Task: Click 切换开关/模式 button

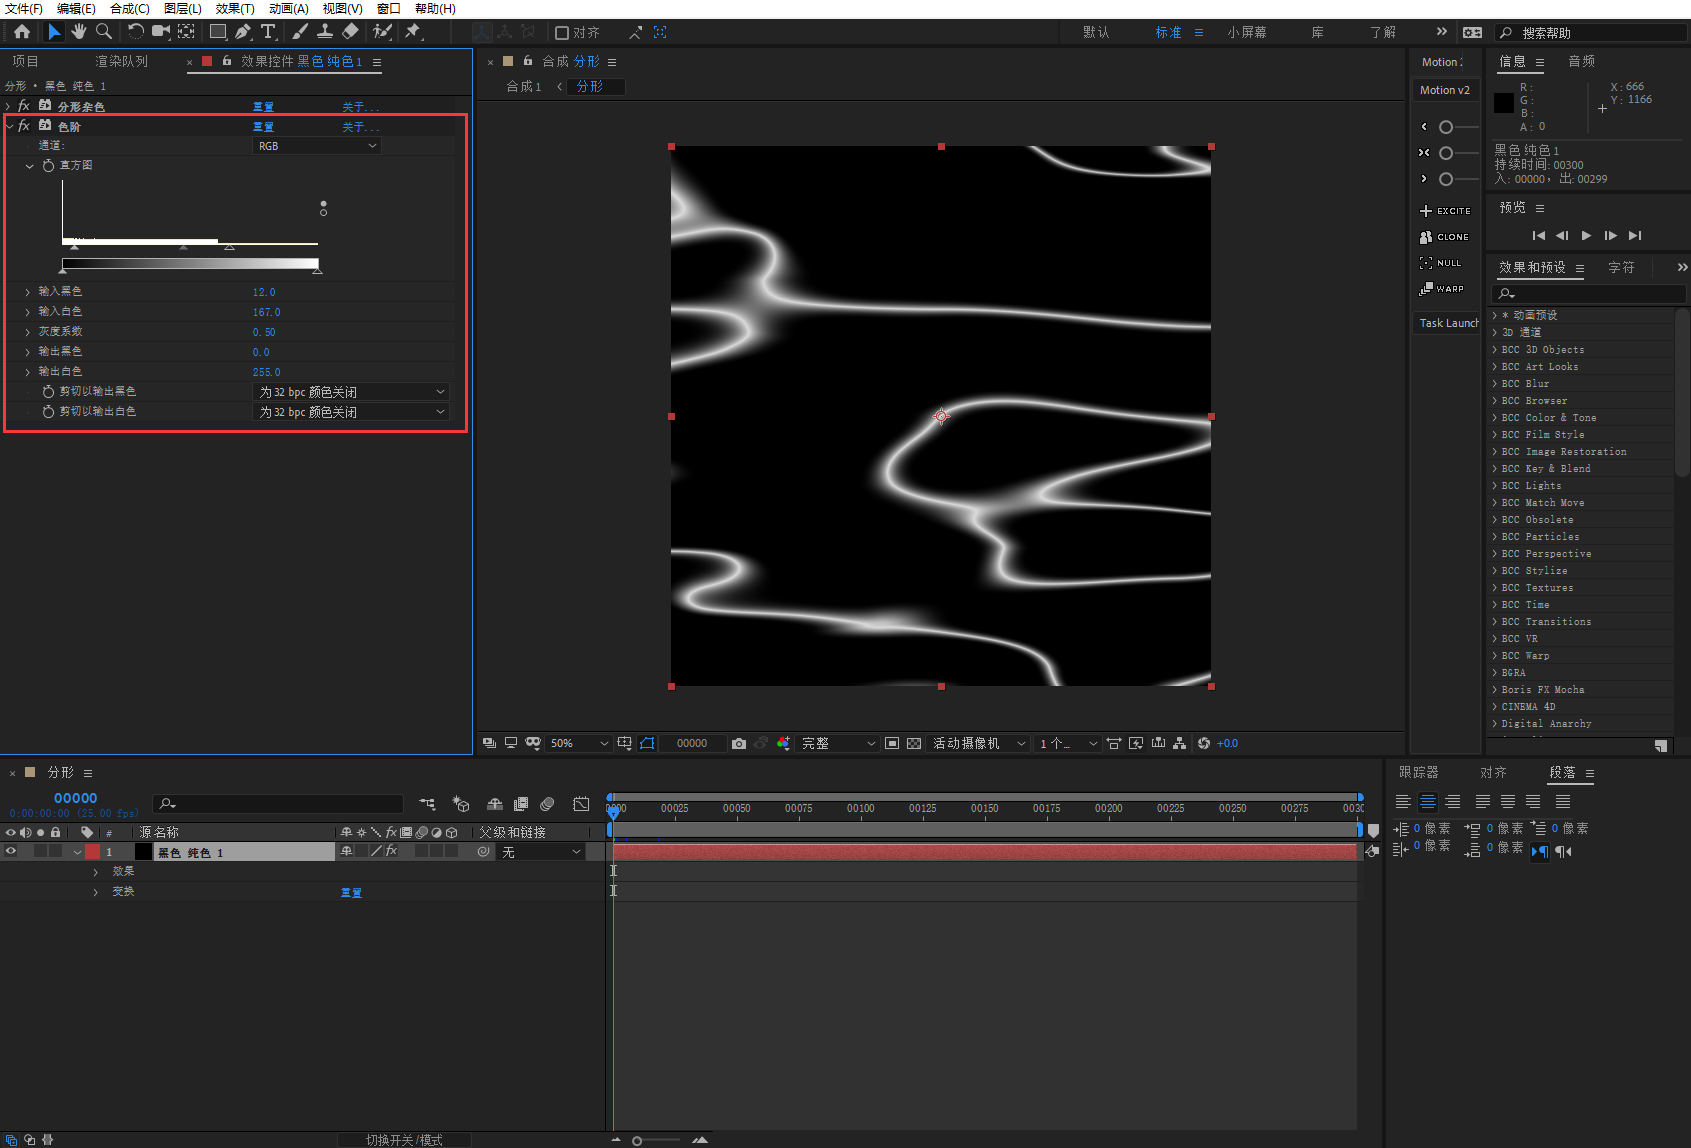Action: tap(404, 1140)
